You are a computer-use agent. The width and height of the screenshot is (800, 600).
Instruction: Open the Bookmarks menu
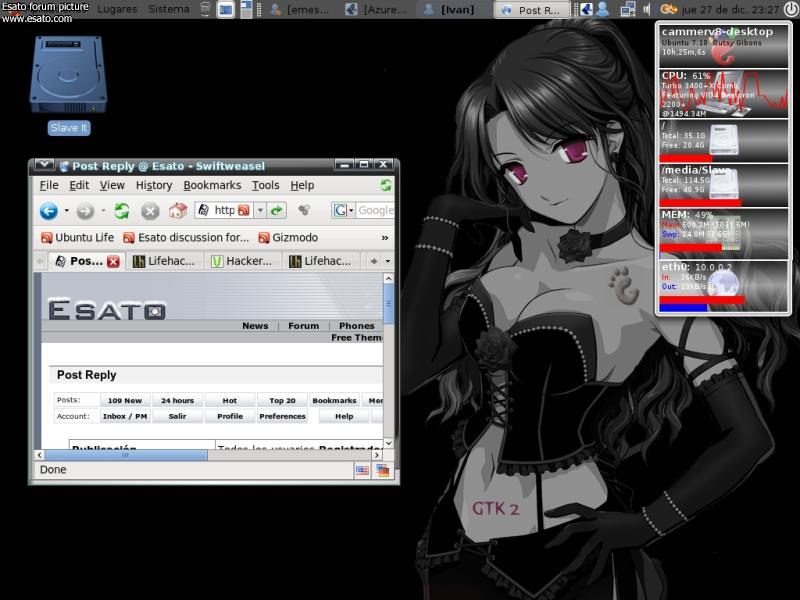[x=212, y=185]
